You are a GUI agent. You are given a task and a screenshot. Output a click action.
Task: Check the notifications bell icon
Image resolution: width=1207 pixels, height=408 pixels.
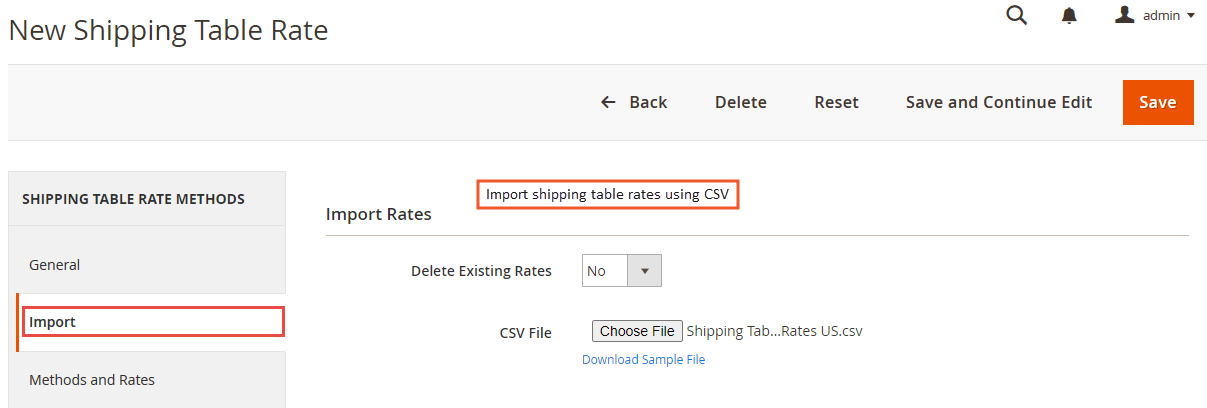pyautogui.click(x=1070, y=16)
